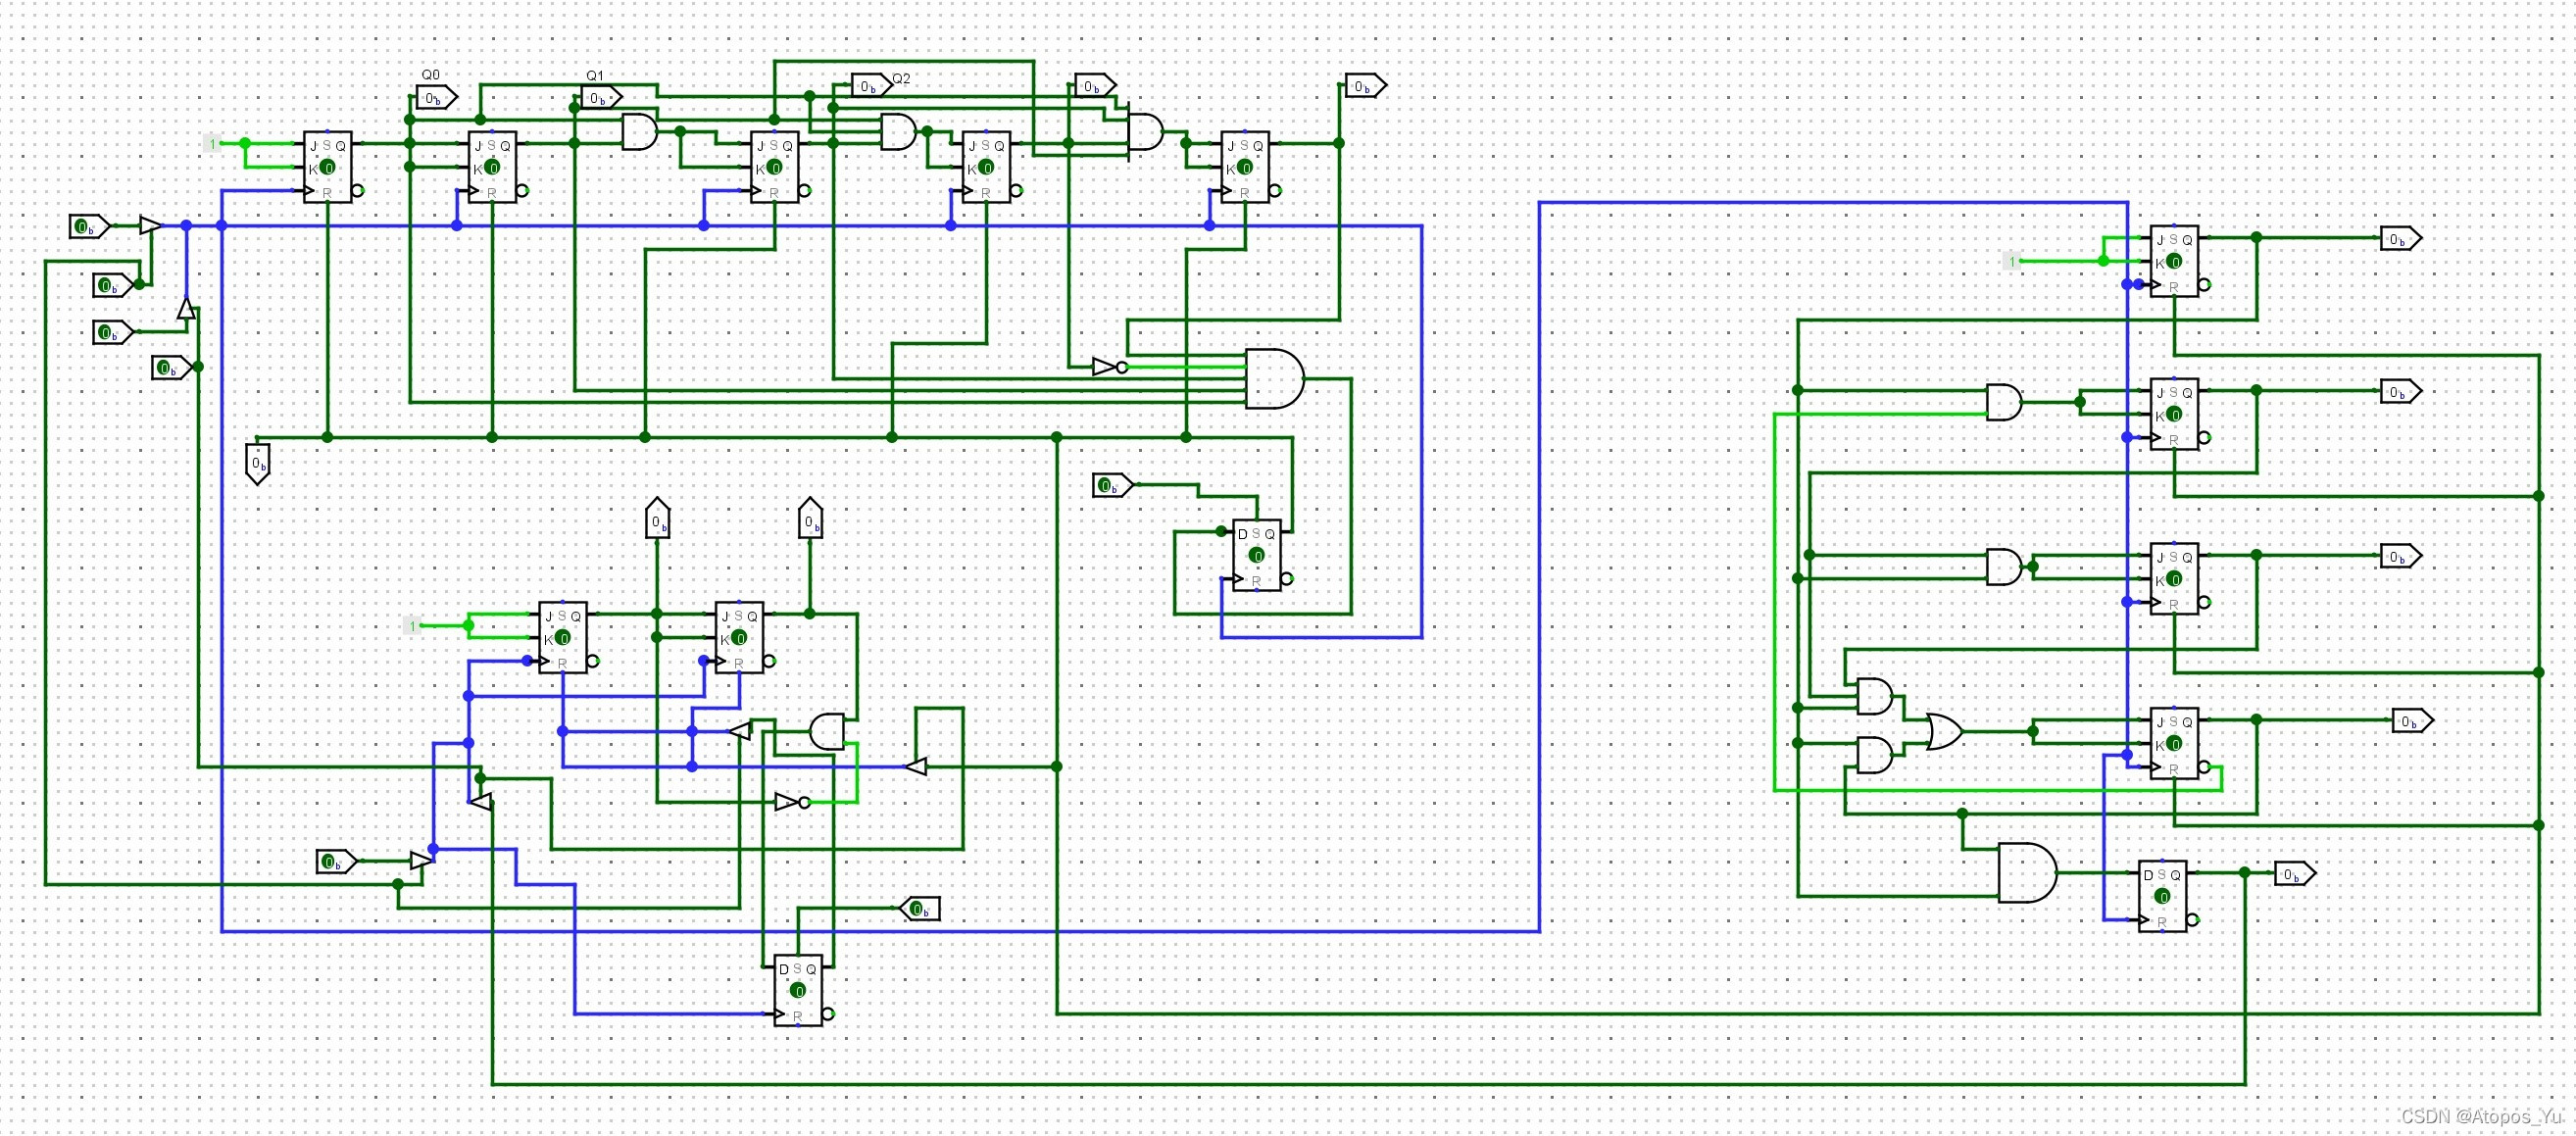This screenshot has width=2576, height=1136.
Task: Select the NOT gate feeding the five-input AND gate
Action: point(1107,367)
